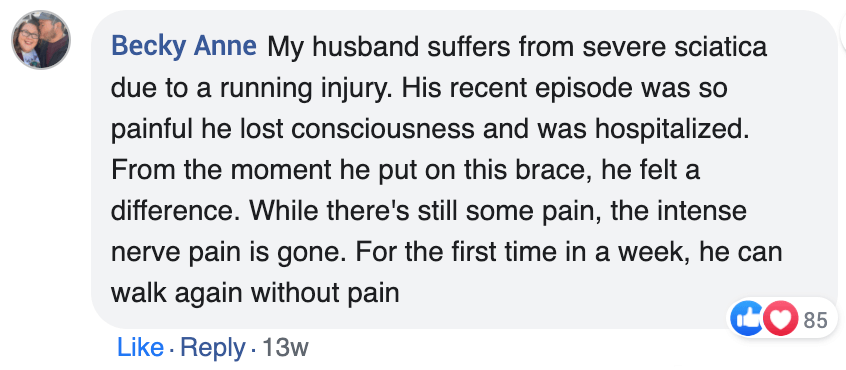846x370 pixels.
Task: Like Becky Anne's comment
Action: [x=140, y=348]
